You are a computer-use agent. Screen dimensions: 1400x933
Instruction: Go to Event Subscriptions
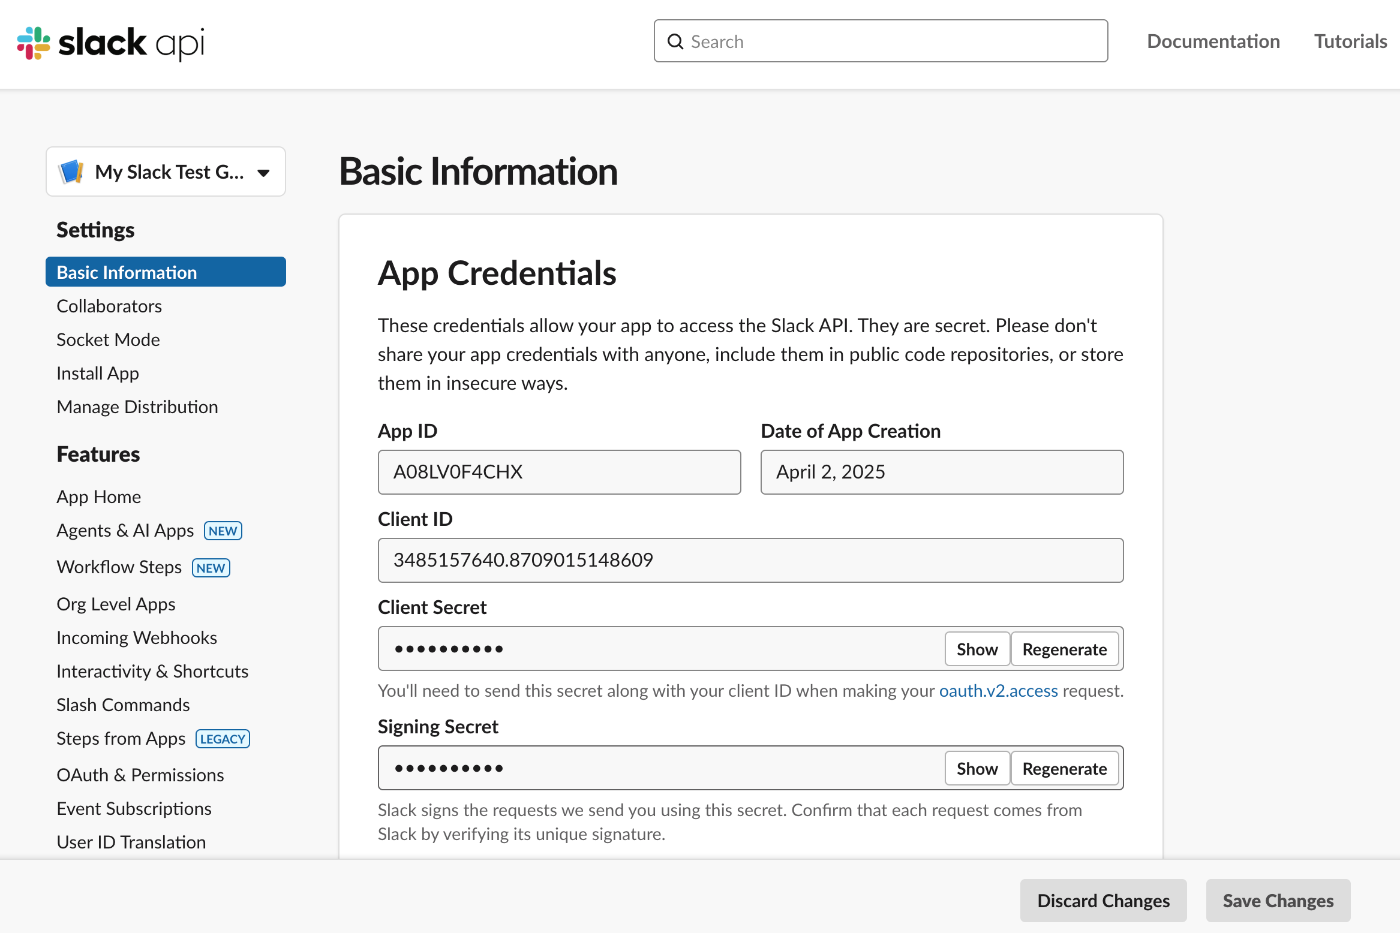coord(134,809)
